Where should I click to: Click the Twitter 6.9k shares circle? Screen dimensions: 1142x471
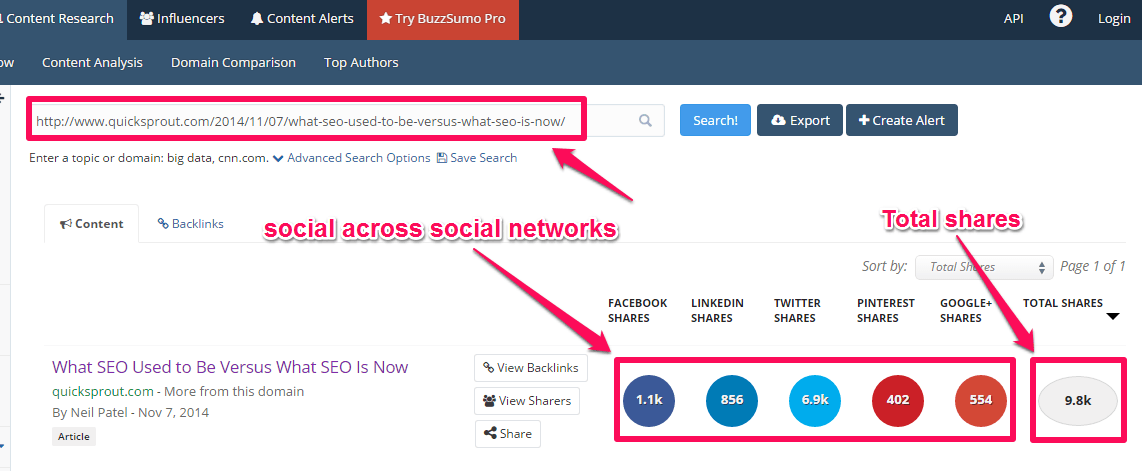point(815,400)
